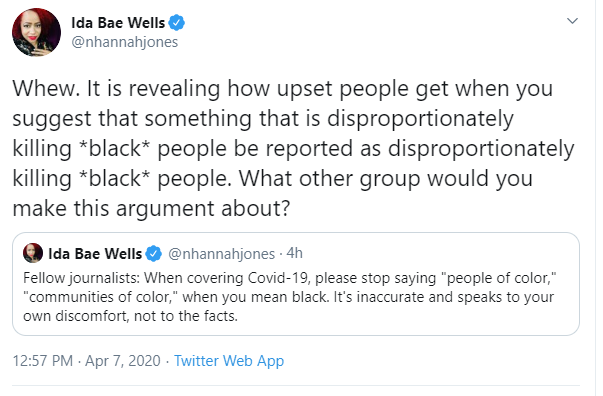Open quoted tweet at the "Fellow journalists" line
The image size is (603, 396).
tap(290, 278)
